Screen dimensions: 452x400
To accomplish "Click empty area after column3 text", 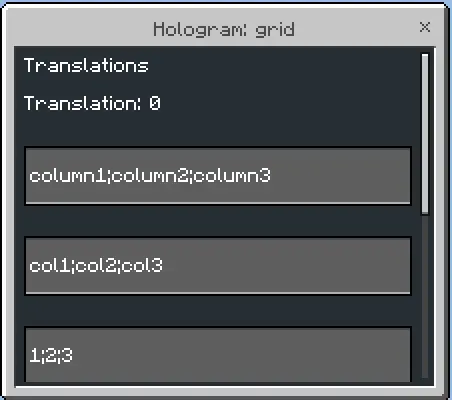I will 340,176.
